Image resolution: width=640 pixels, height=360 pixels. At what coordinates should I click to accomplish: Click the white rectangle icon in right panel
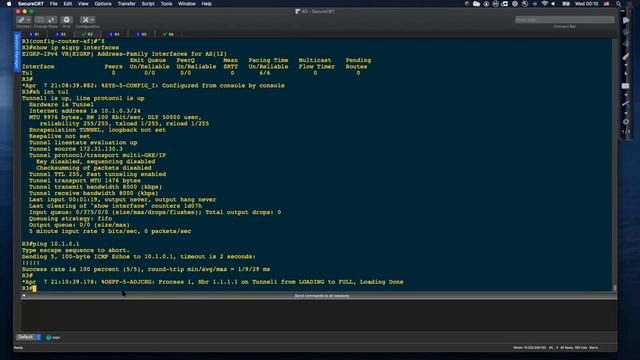625,86
